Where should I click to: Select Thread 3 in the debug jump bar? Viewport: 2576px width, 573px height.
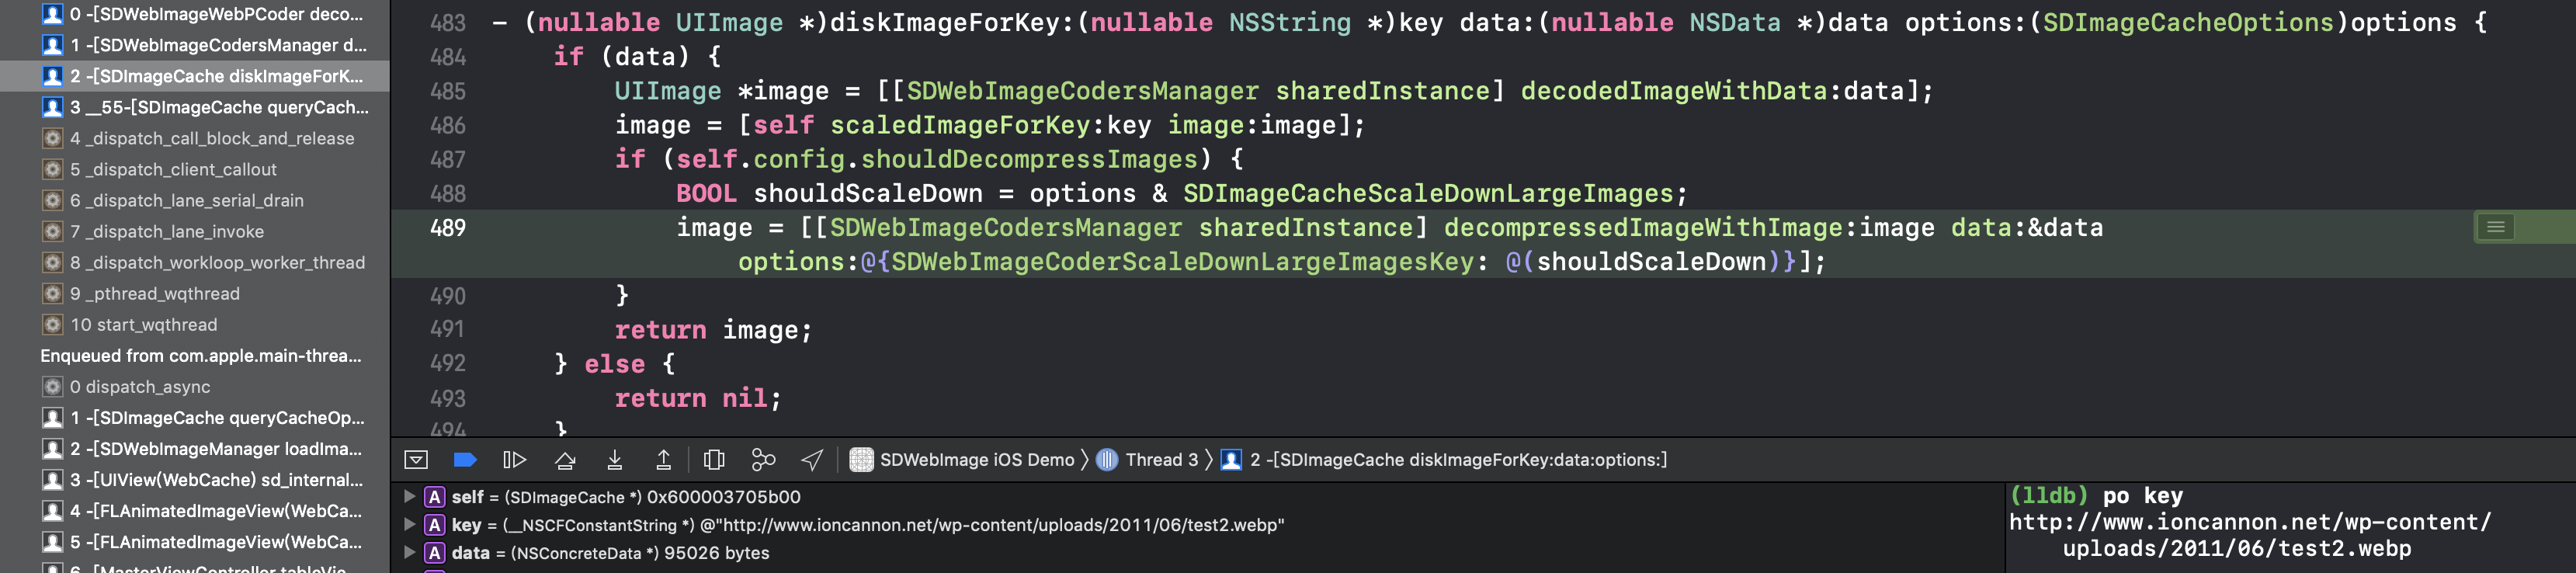1160,460
